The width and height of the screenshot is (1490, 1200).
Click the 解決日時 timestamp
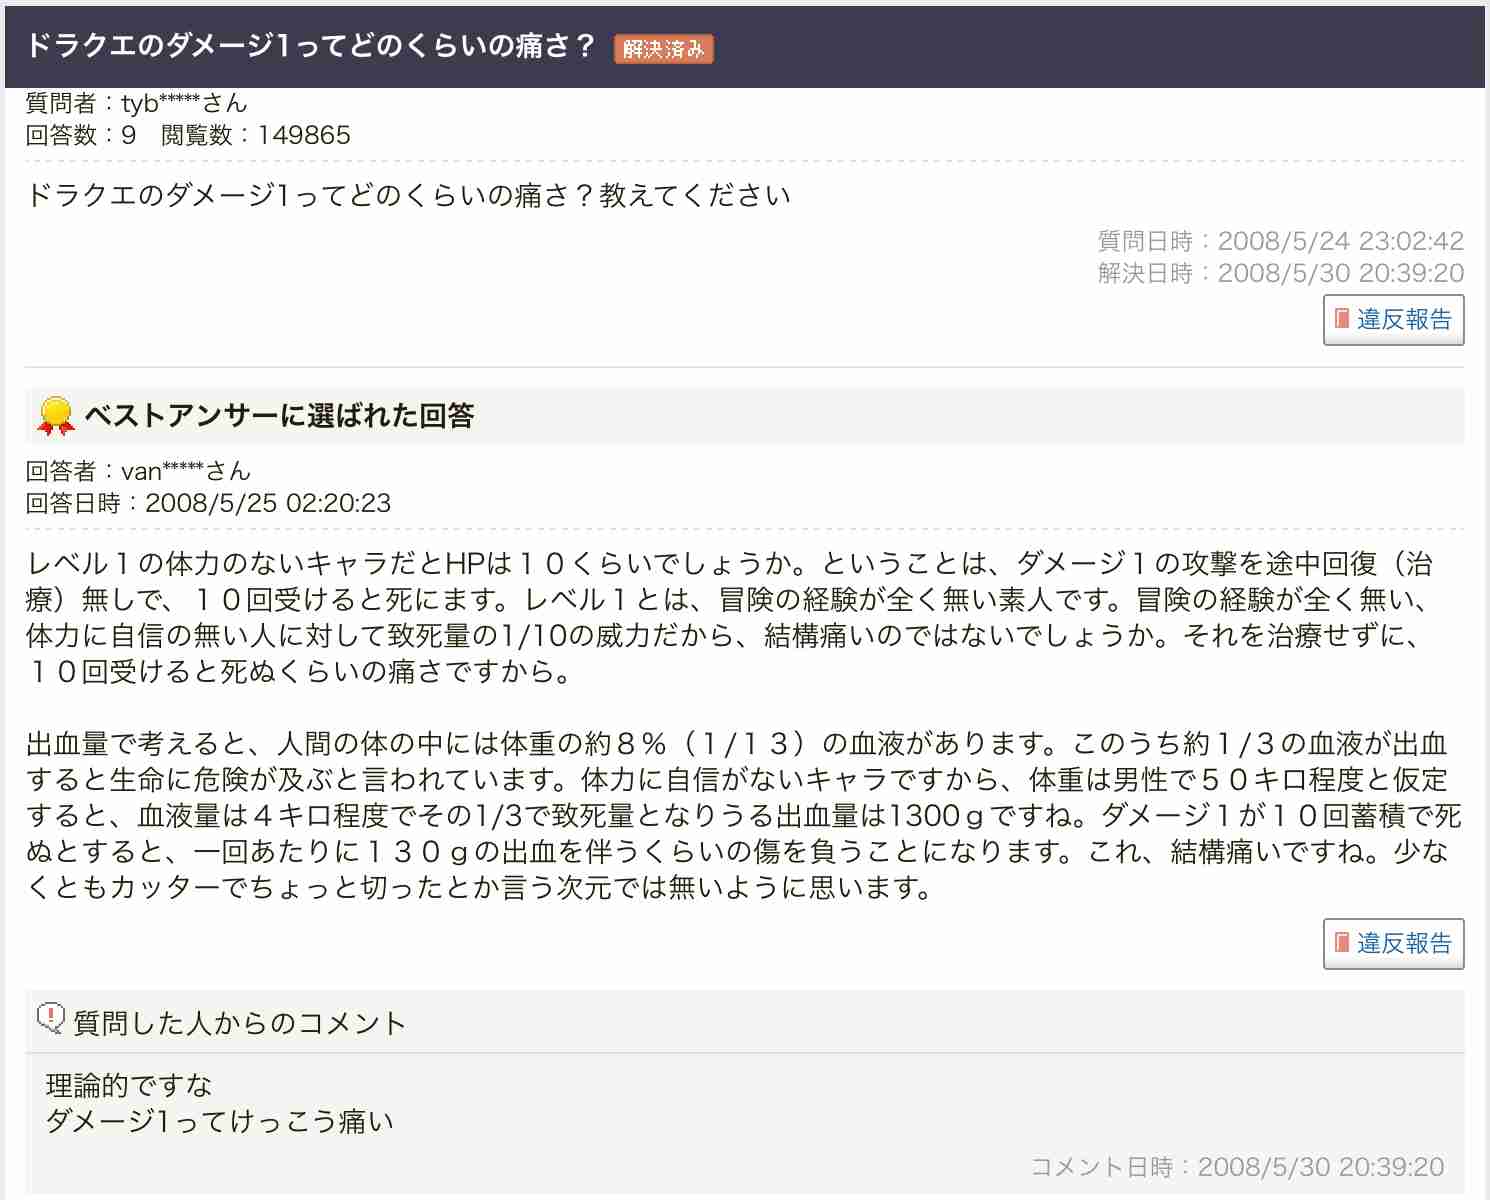click(1280, 272)
